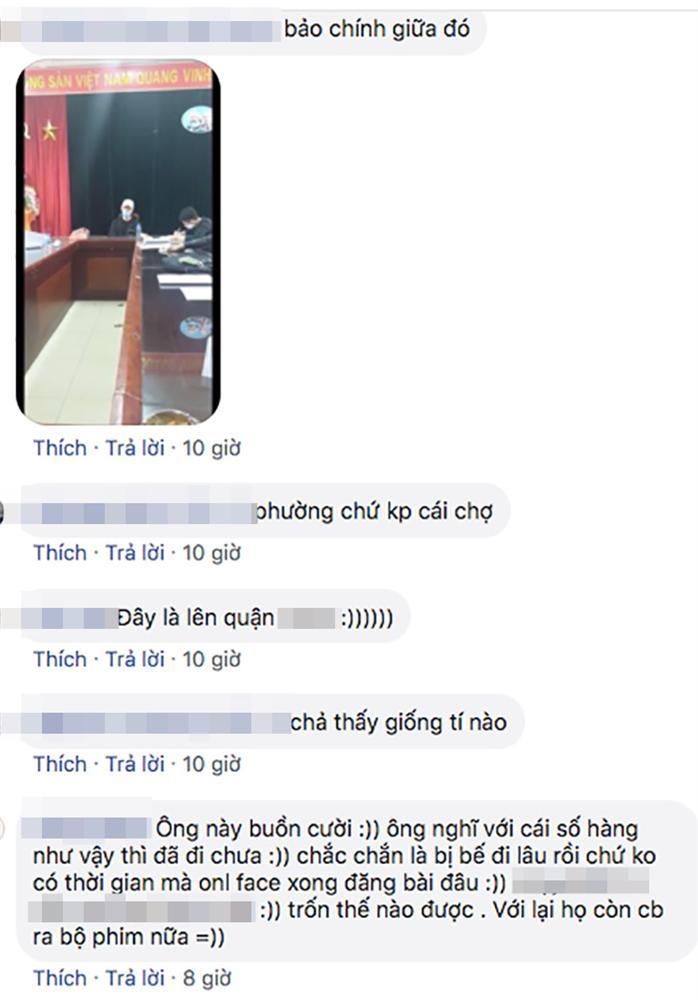Reply to comment 'chả thấy giống tí nào'
This screenshot has height=1000, width=698.
click(135, 763)
